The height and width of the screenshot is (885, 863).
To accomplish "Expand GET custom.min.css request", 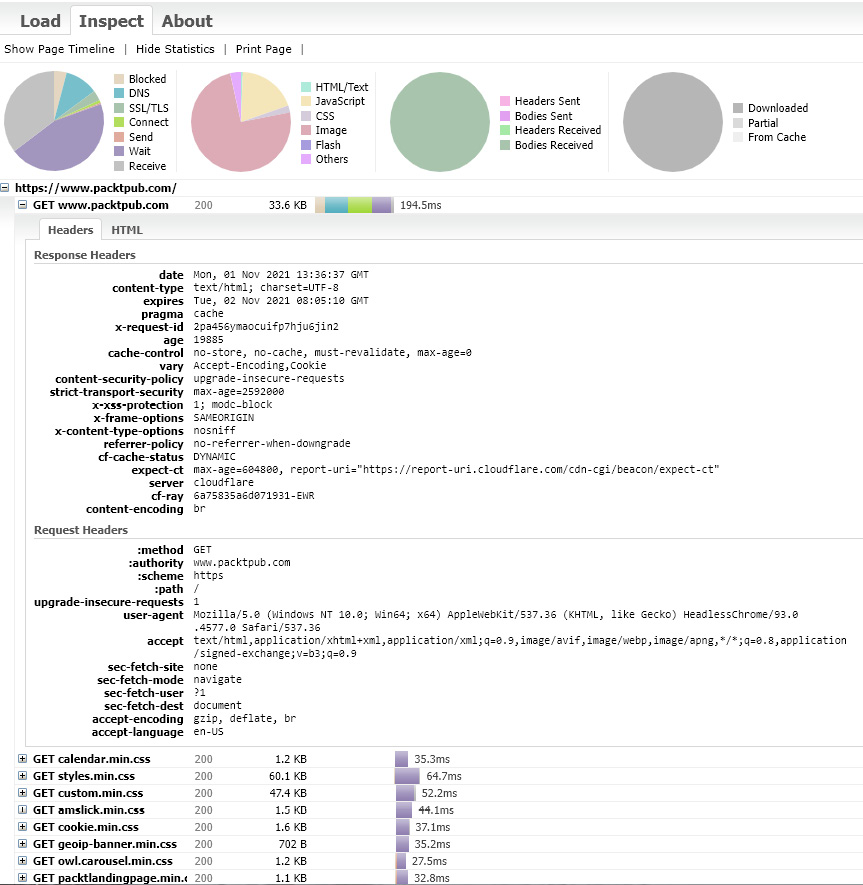I will (23, 792).
